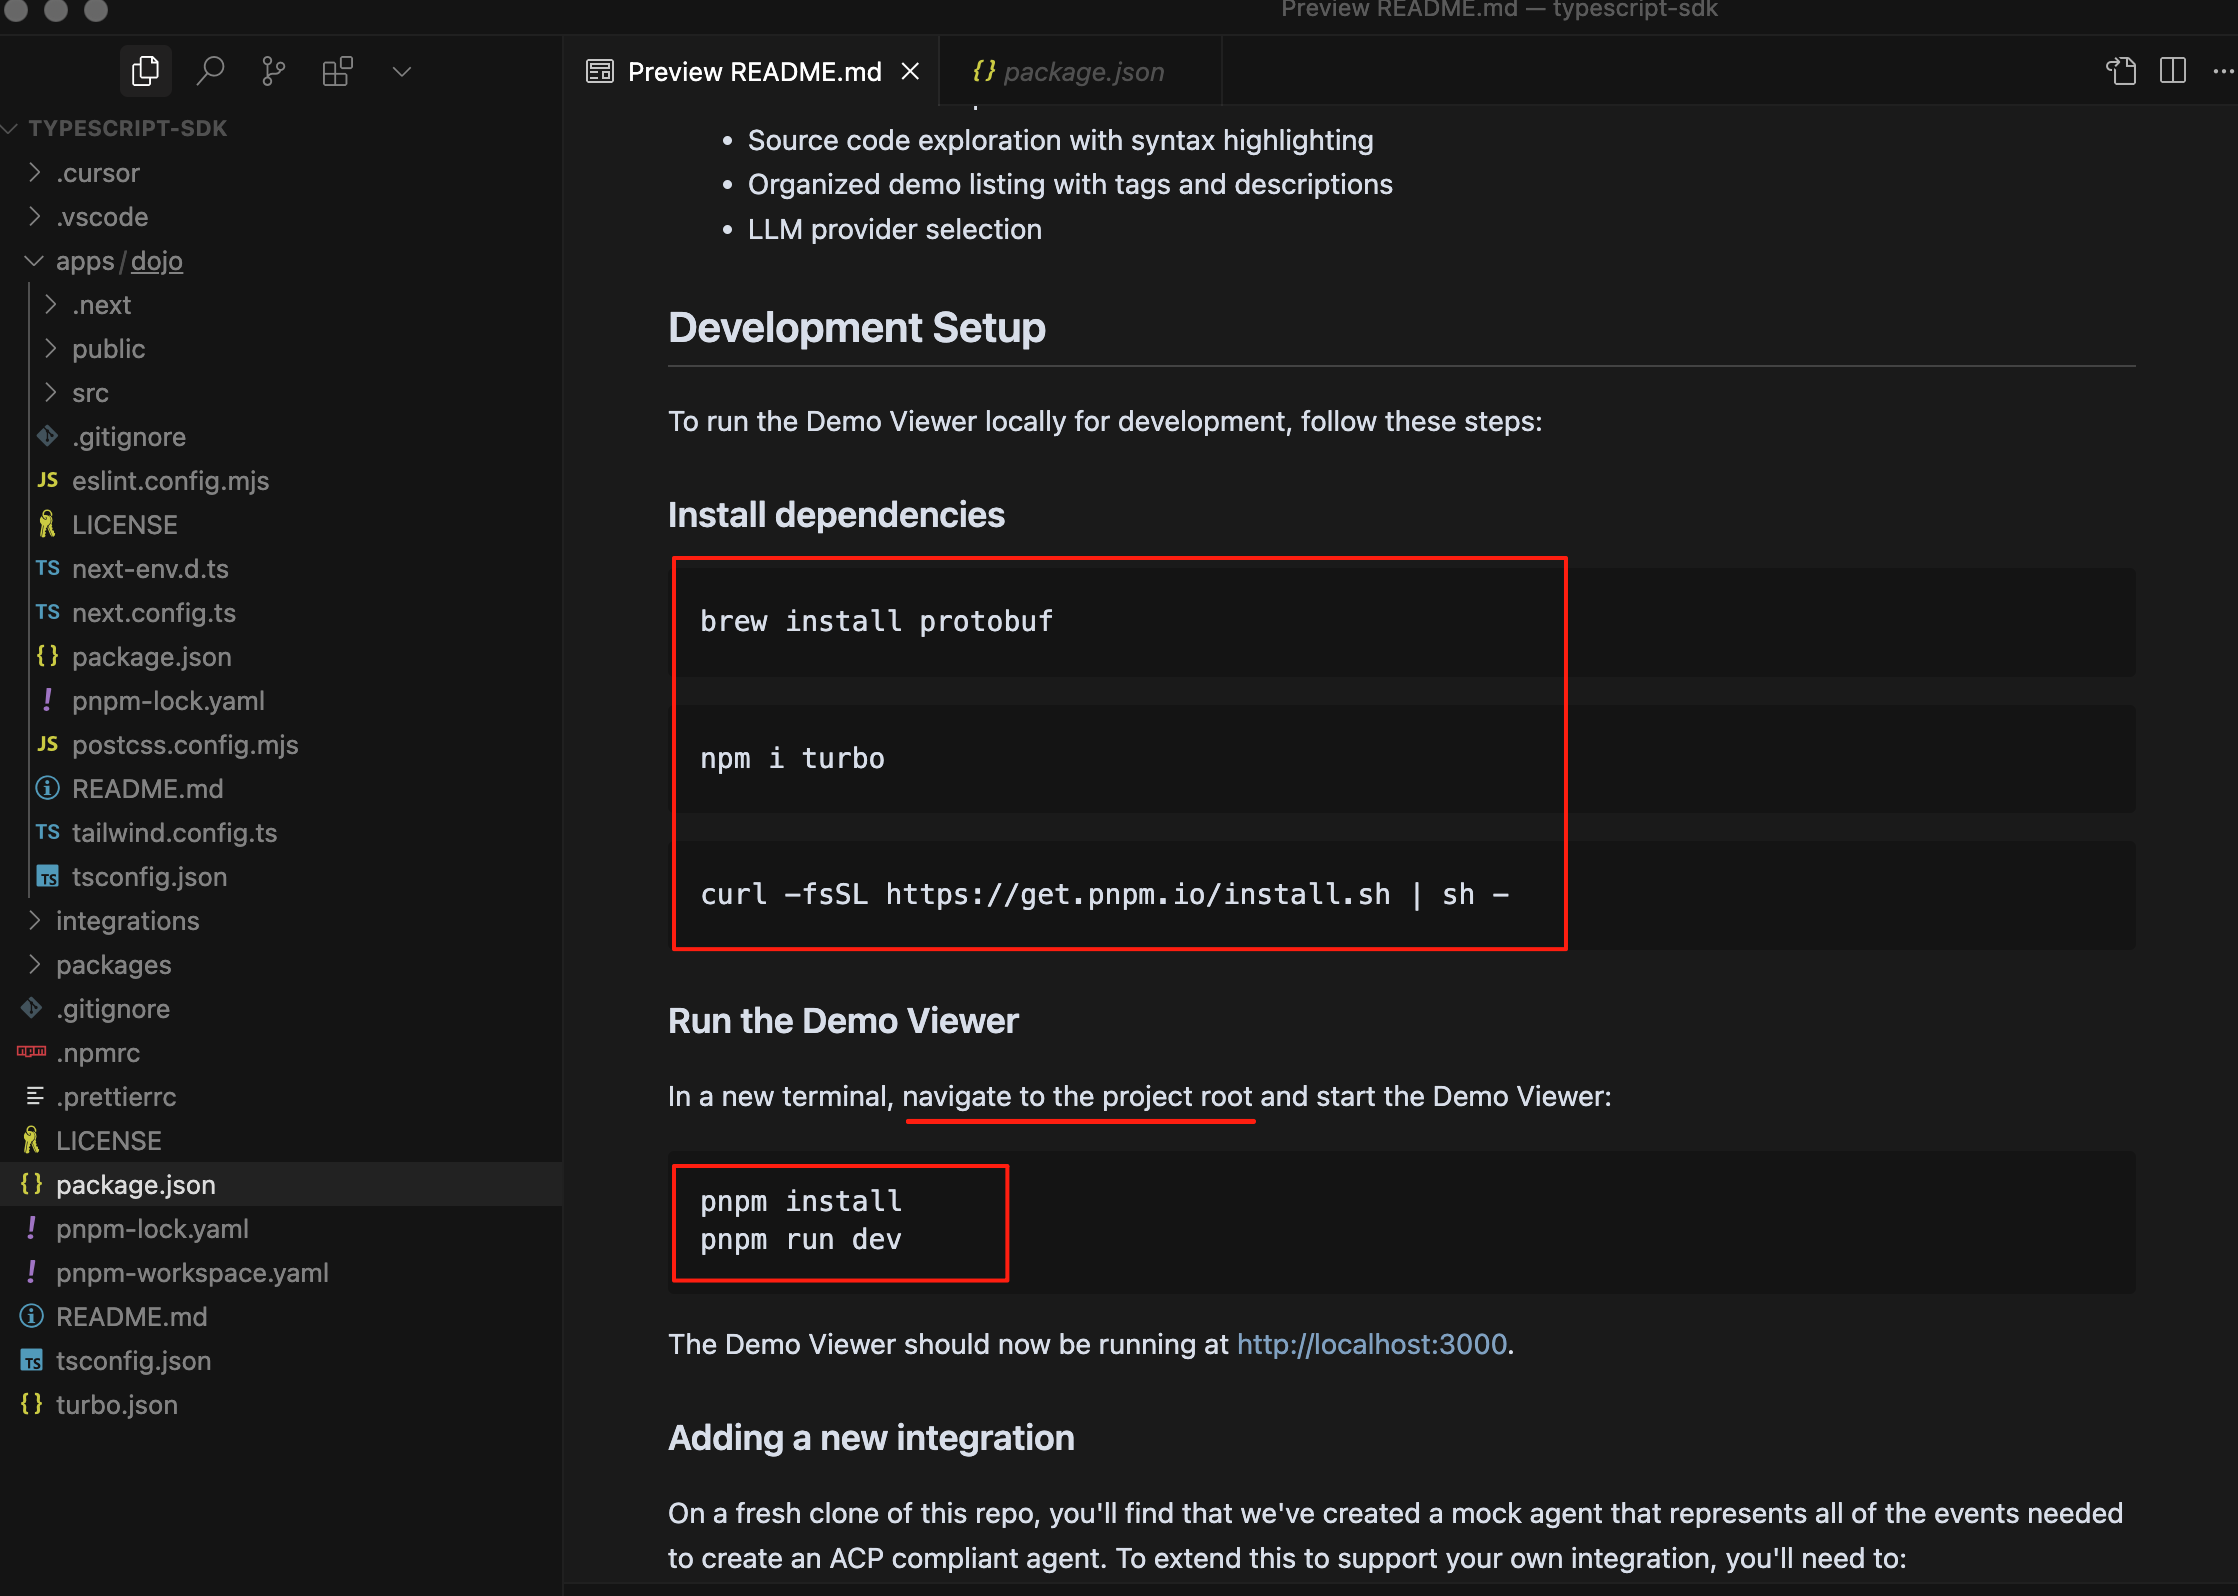Click the Split Editor Right icon

click(x=2173, y=71)
